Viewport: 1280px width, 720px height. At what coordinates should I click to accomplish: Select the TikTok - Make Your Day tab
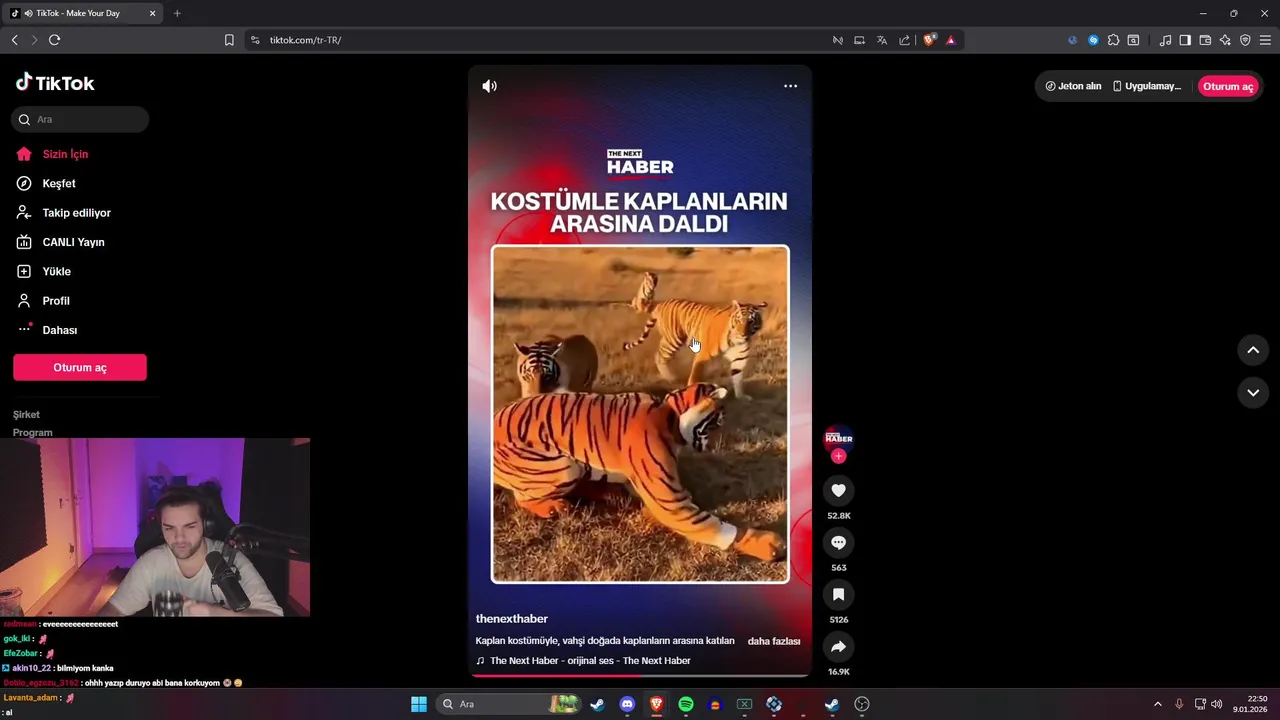pyautogui.click(x=80, y=13)
